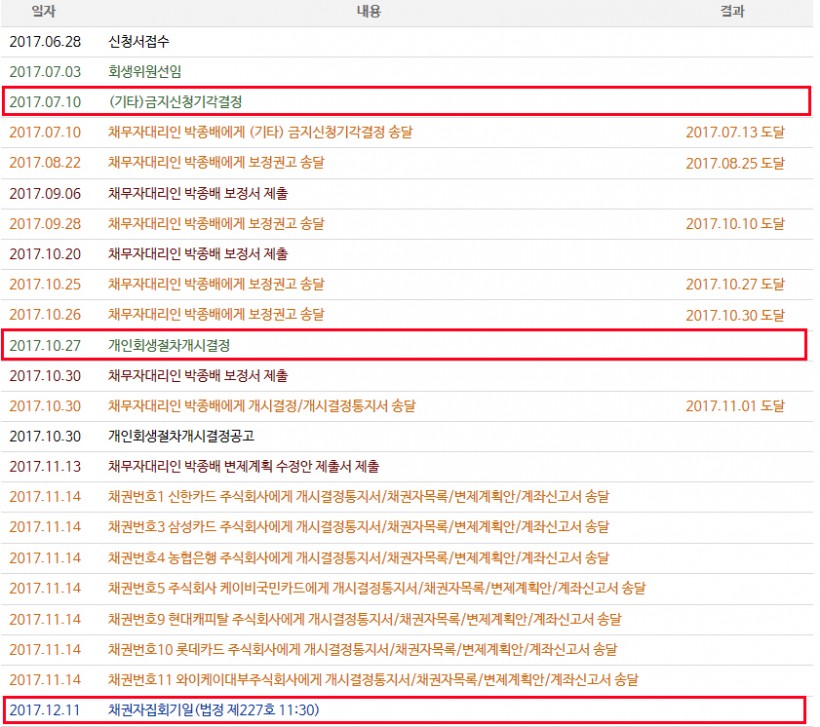820x727 pixels.
Task: Select the date cell '2017.09.28'
Action: pyautogui.click(x=45, y=224)
